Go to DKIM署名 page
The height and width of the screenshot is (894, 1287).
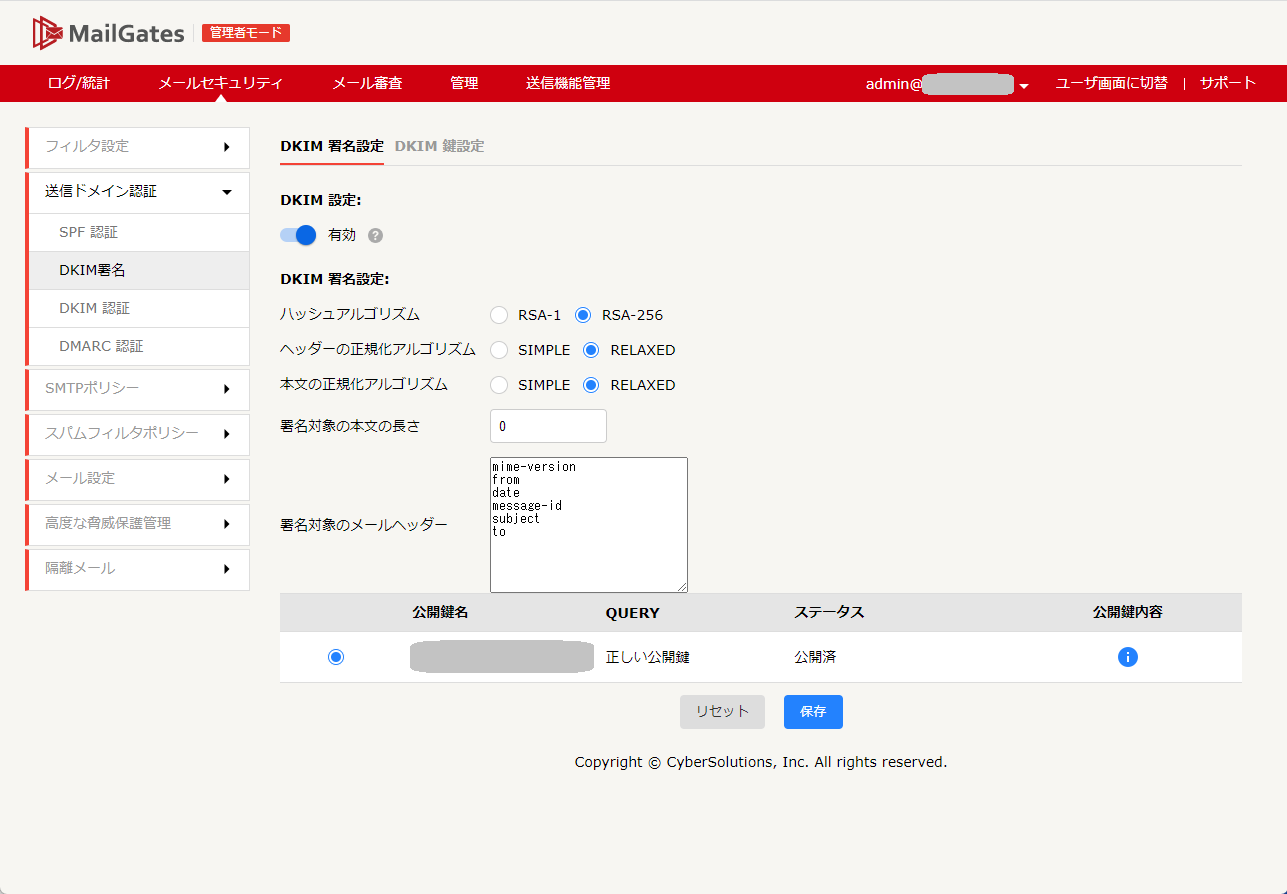click(x=138, y=271)
